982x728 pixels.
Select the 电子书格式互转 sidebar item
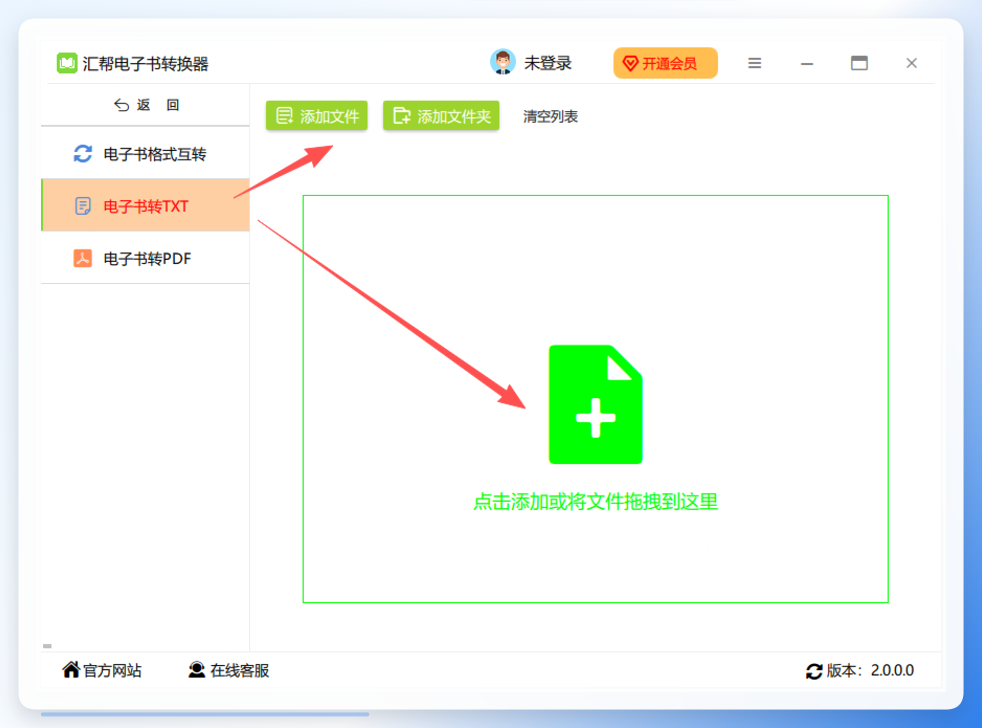point(145,153)
